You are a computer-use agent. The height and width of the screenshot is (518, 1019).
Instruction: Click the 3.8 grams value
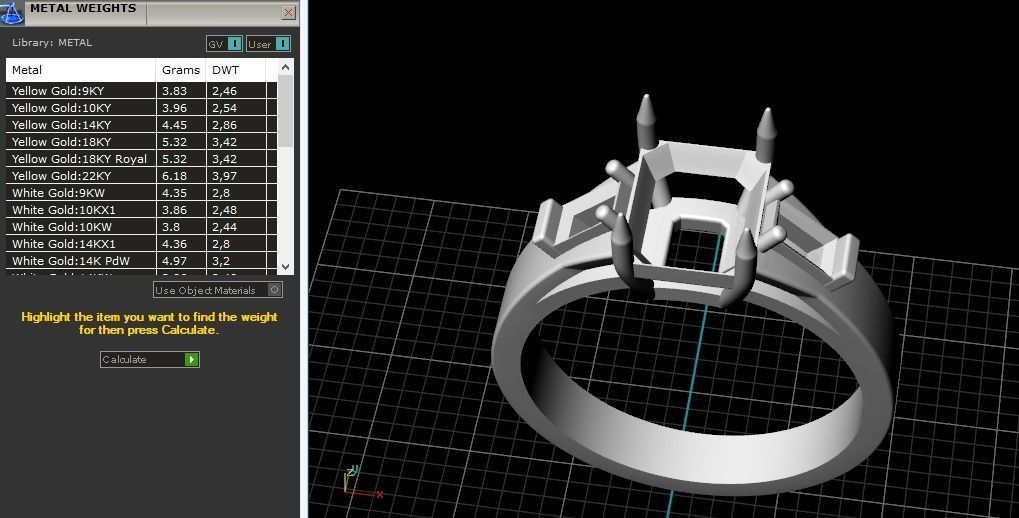pyautogui.click(x=171, y=227)
